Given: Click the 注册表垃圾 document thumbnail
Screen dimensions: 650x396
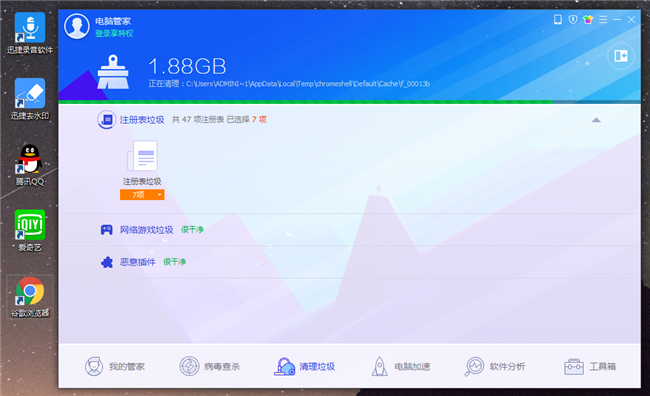Looking at the screenshot, I should tap(142, 155).
